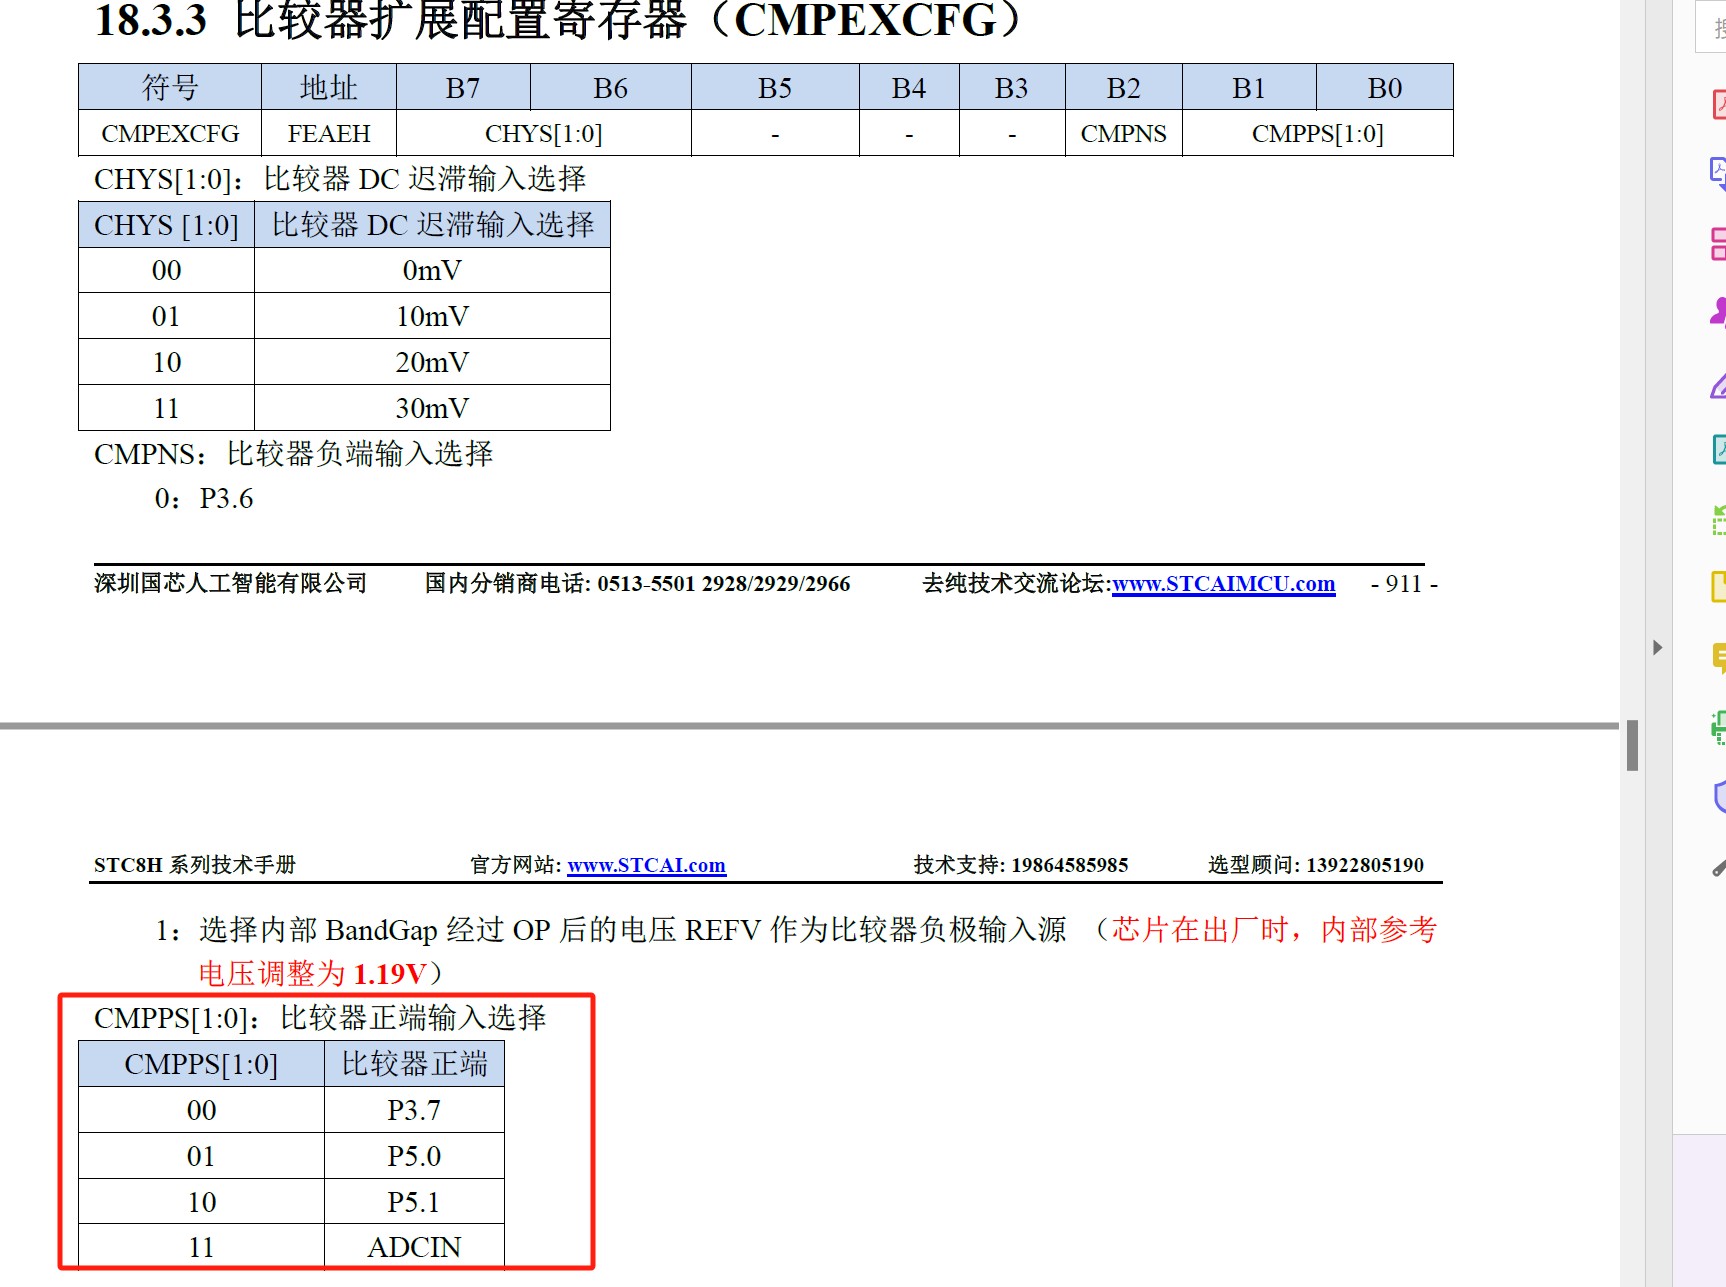Viewport: 1726px width, 1287px height.
Task: Click the tools search field in right pane
Action: (x=1711, y=28)
